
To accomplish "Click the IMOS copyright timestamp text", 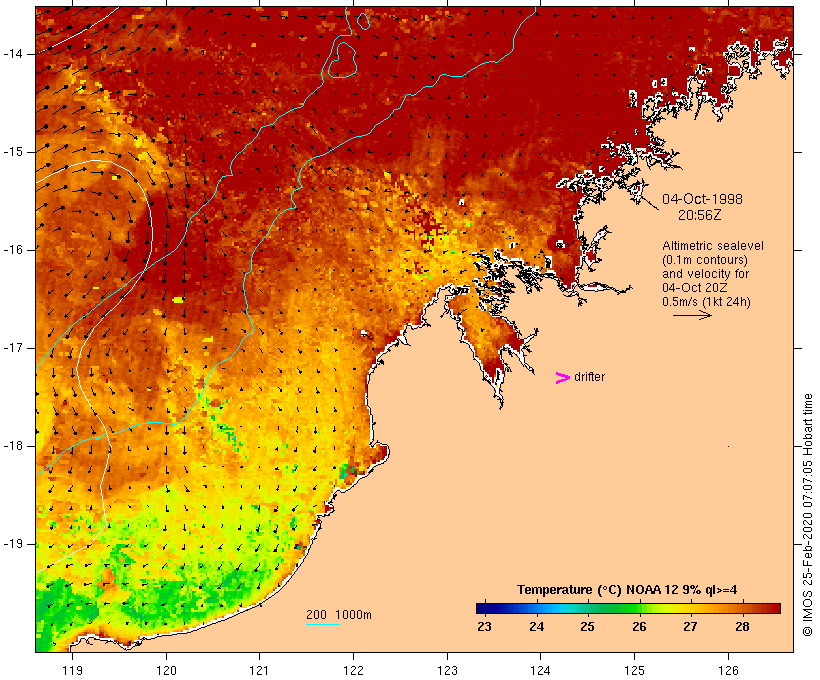I will tap(807, 515).
